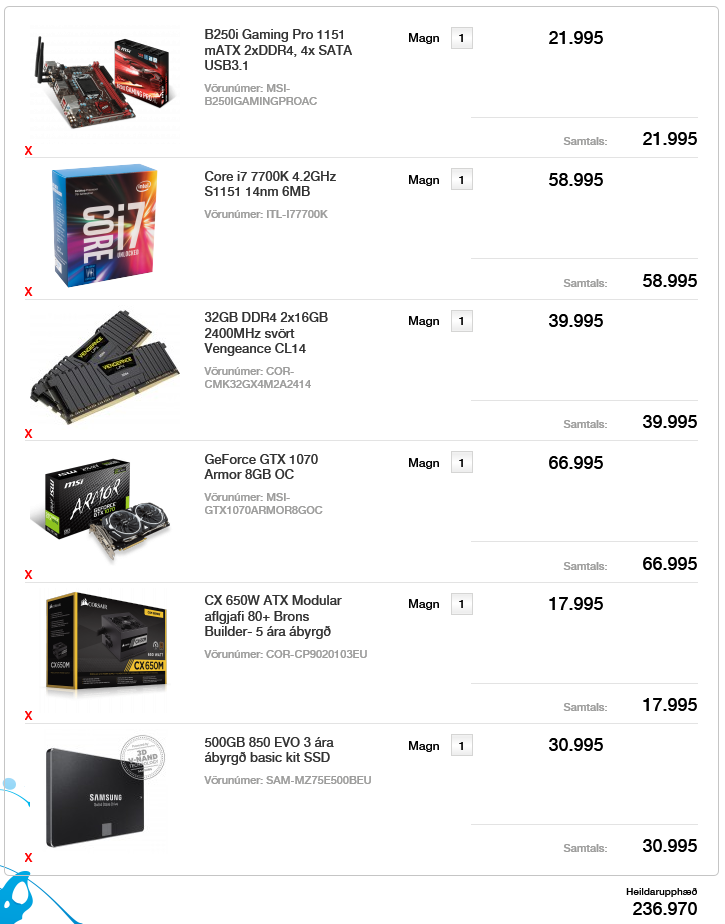This screenshot has height=924, width=725.
Task: Edit quantity field for 500GB 850 EVO
Action: coord(462,745)
